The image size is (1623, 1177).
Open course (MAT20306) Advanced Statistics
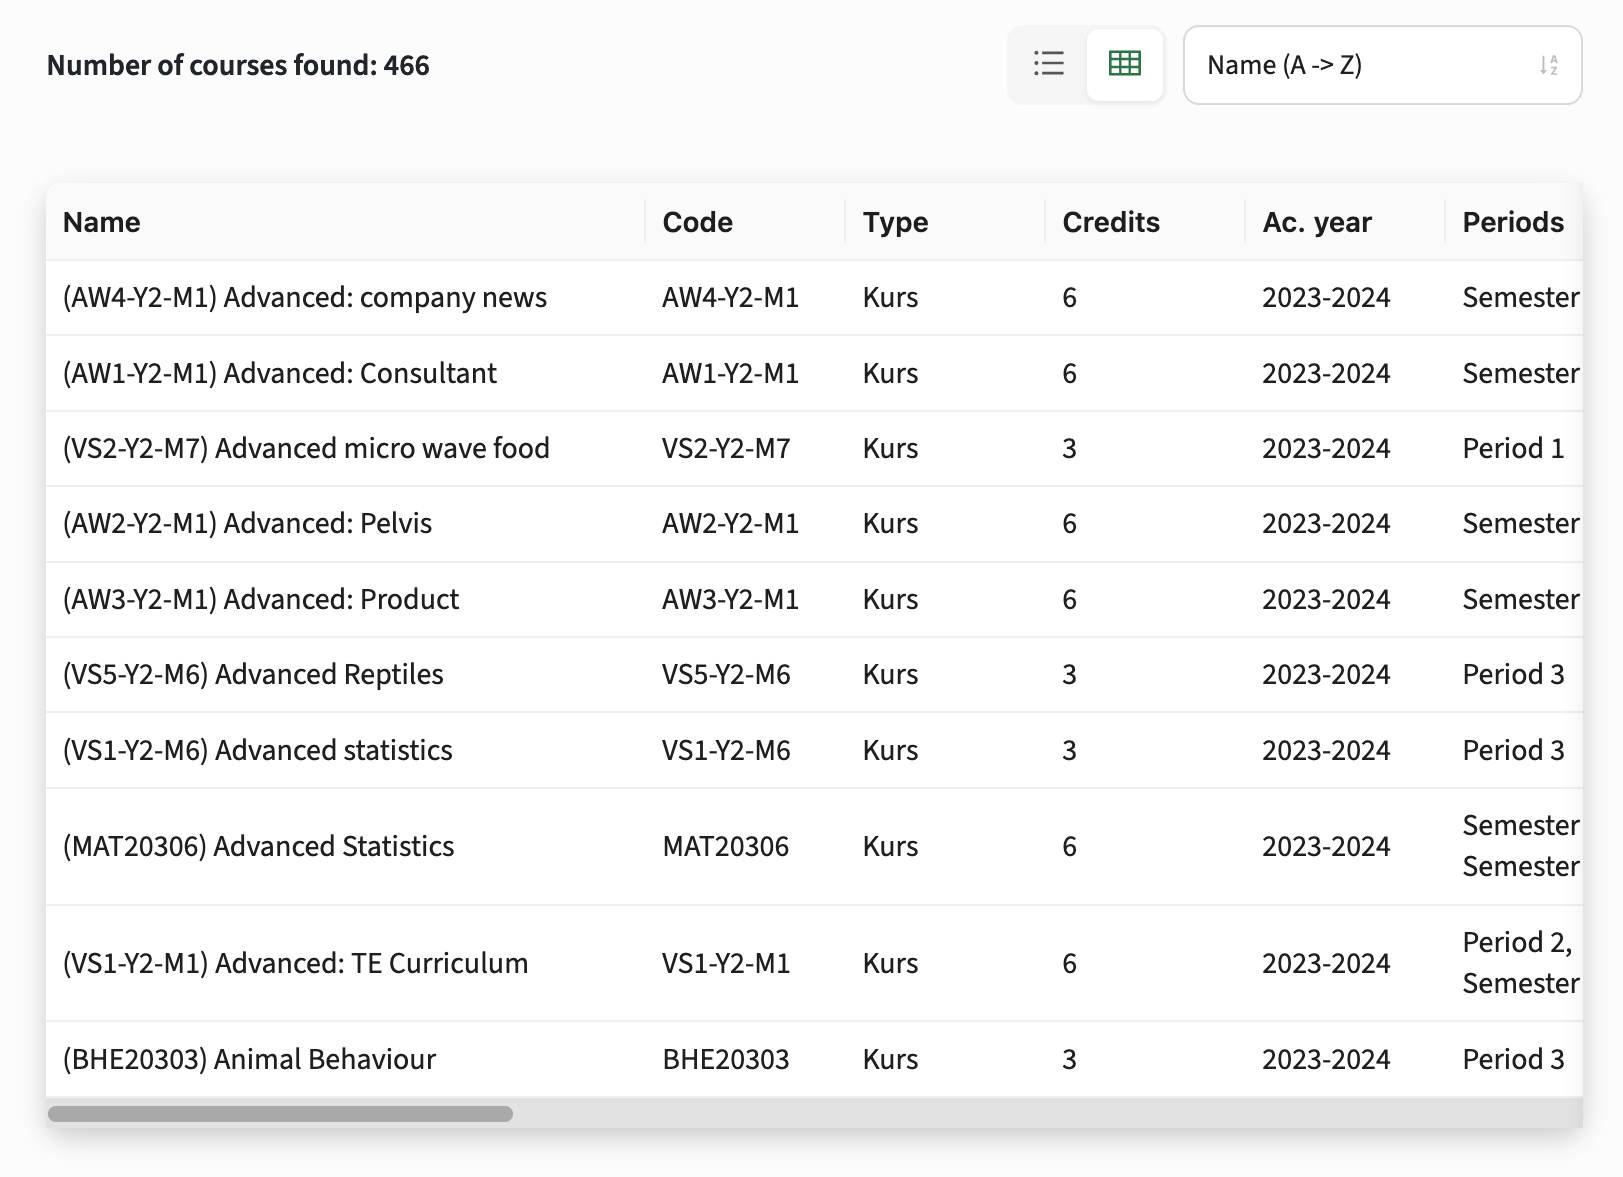259,847
